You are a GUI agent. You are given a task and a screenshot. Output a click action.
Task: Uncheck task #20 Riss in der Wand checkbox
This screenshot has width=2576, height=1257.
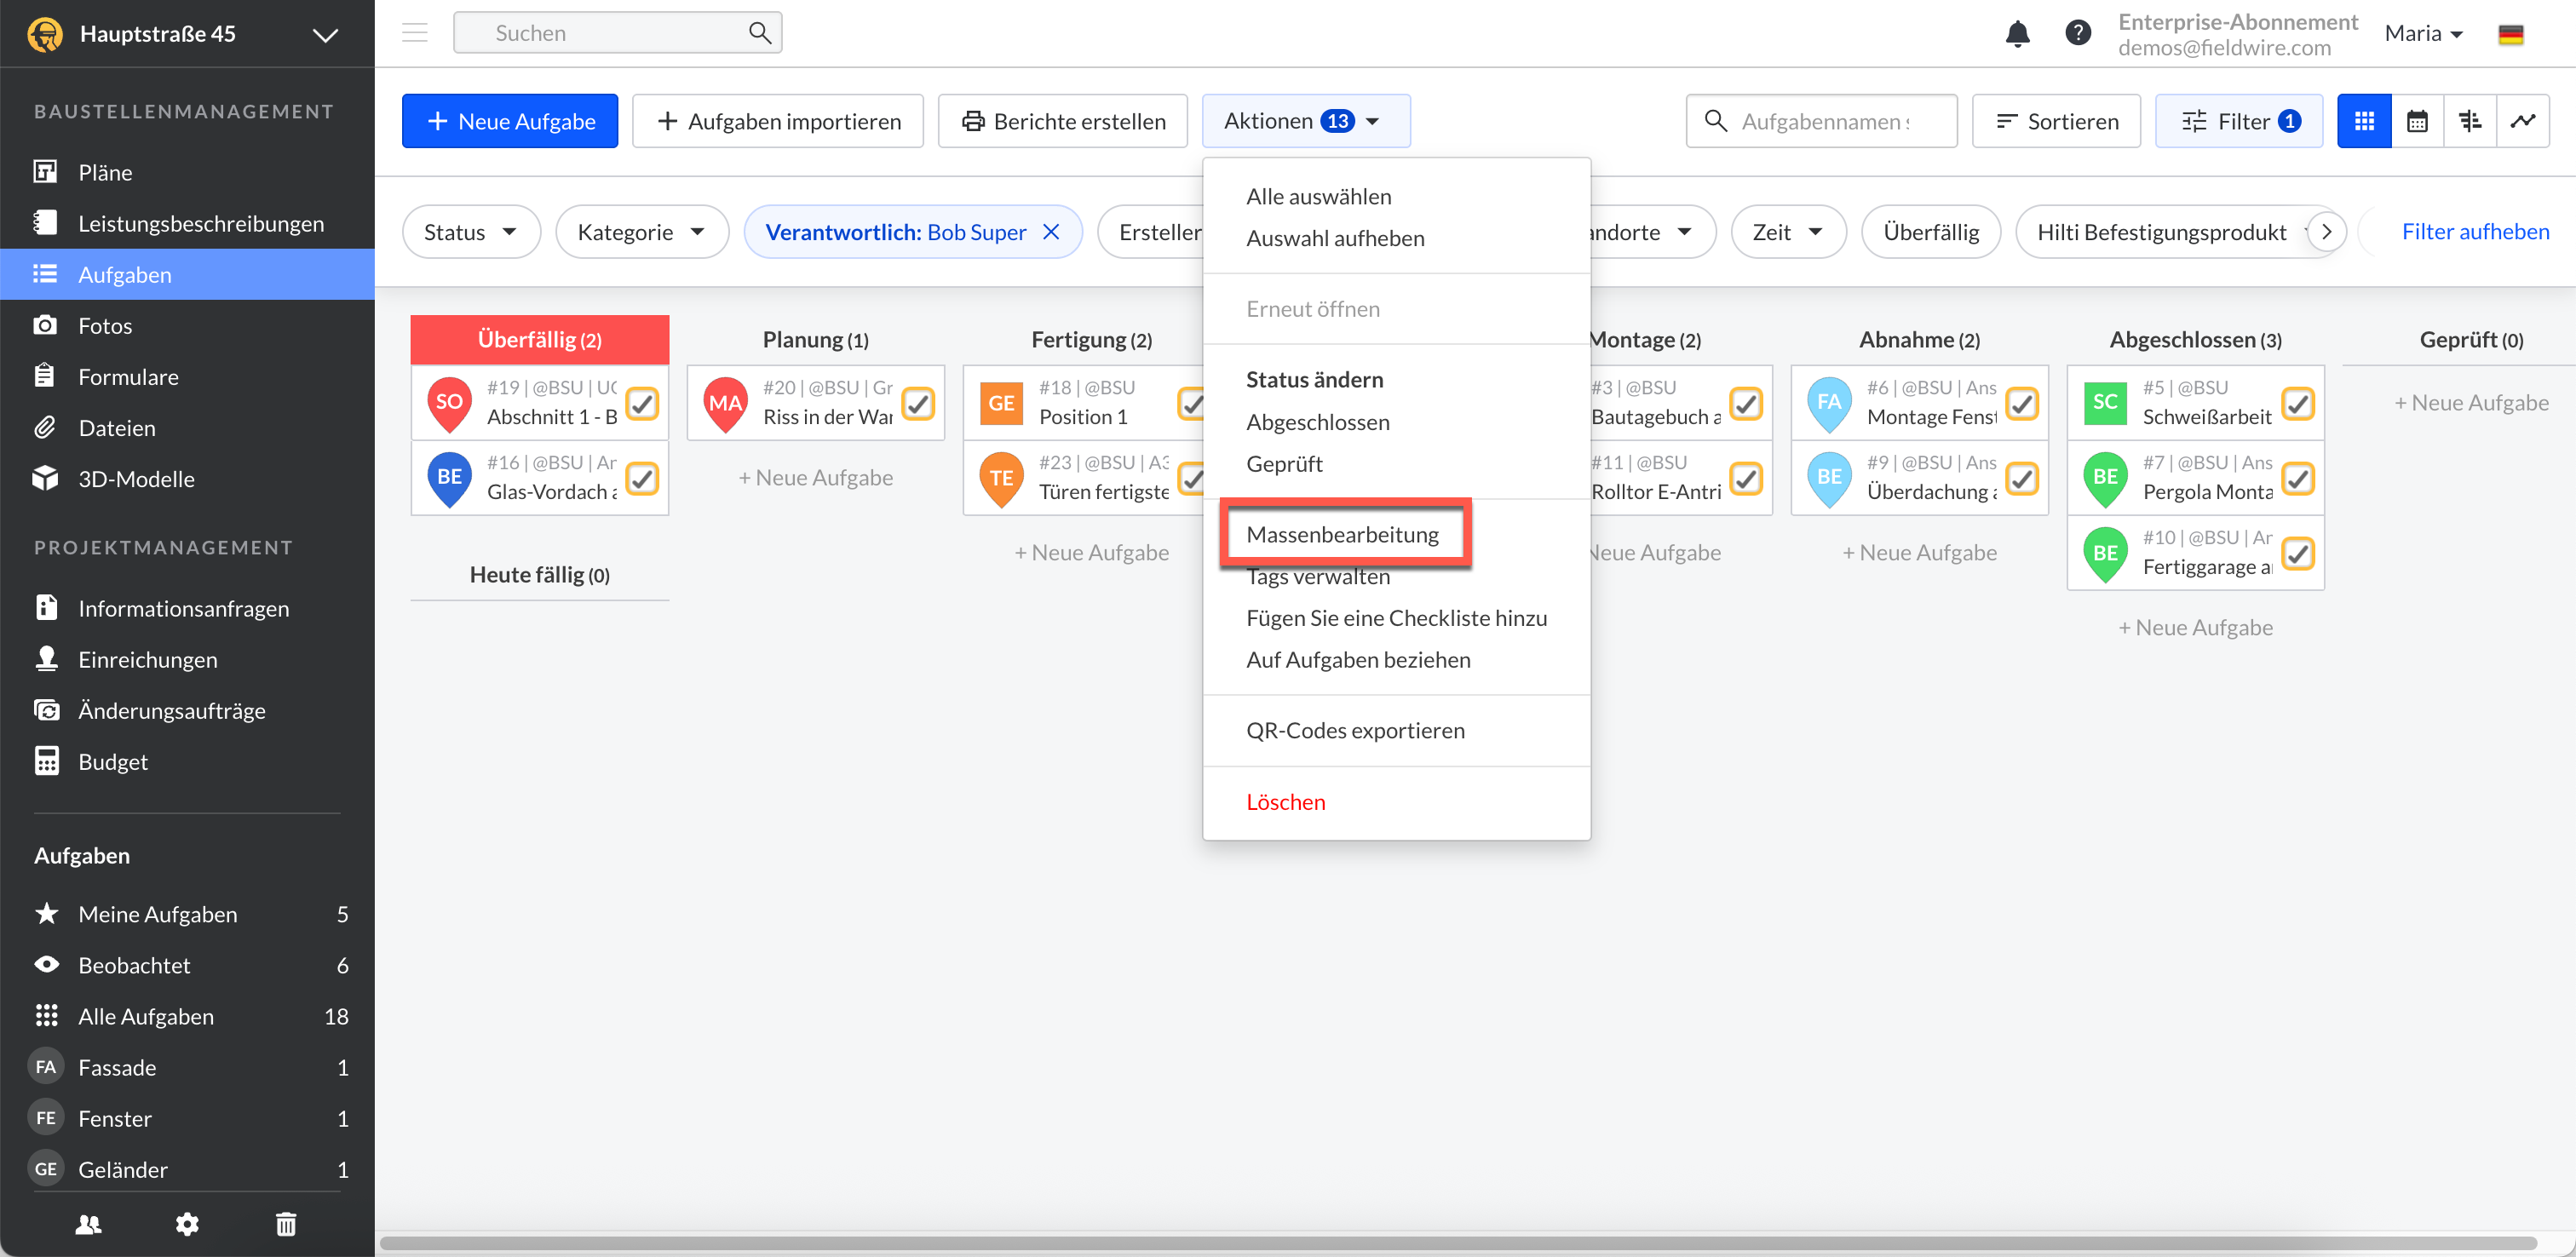918,403
